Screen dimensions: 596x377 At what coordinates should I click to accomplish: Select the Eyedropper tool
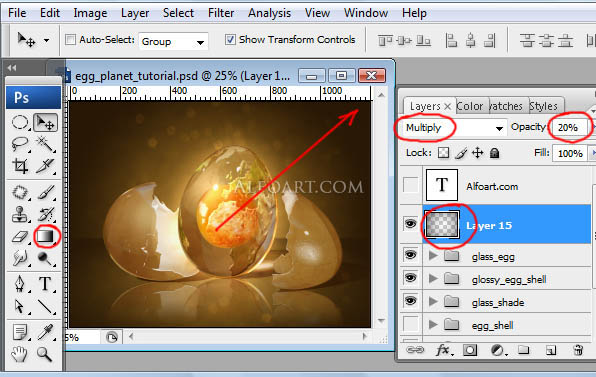(x=46, y=332)
